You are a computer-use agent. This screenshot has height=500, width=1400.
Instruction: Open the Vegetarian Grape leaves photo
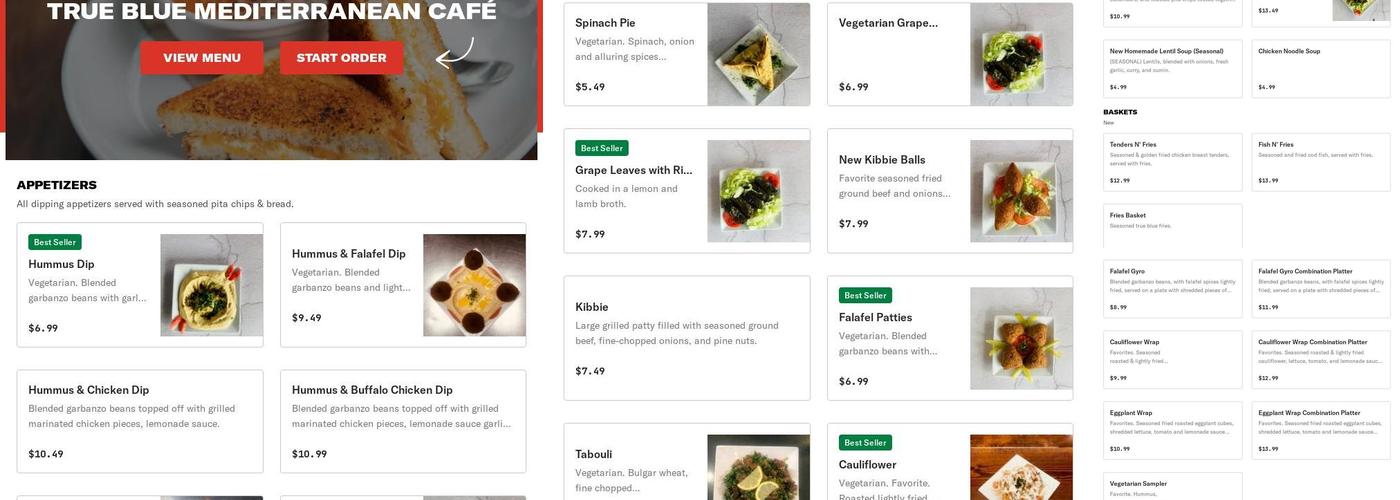click(1021, 54)
